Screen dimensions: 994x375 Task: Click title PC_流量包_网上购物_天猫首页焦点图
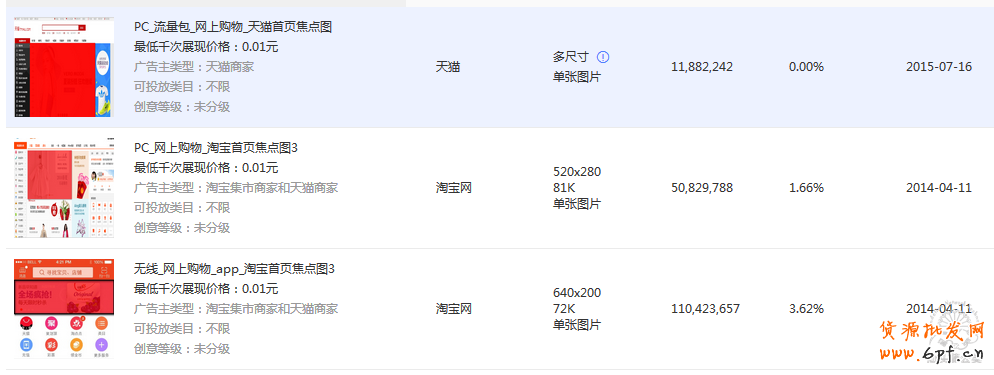click(233, 27)
